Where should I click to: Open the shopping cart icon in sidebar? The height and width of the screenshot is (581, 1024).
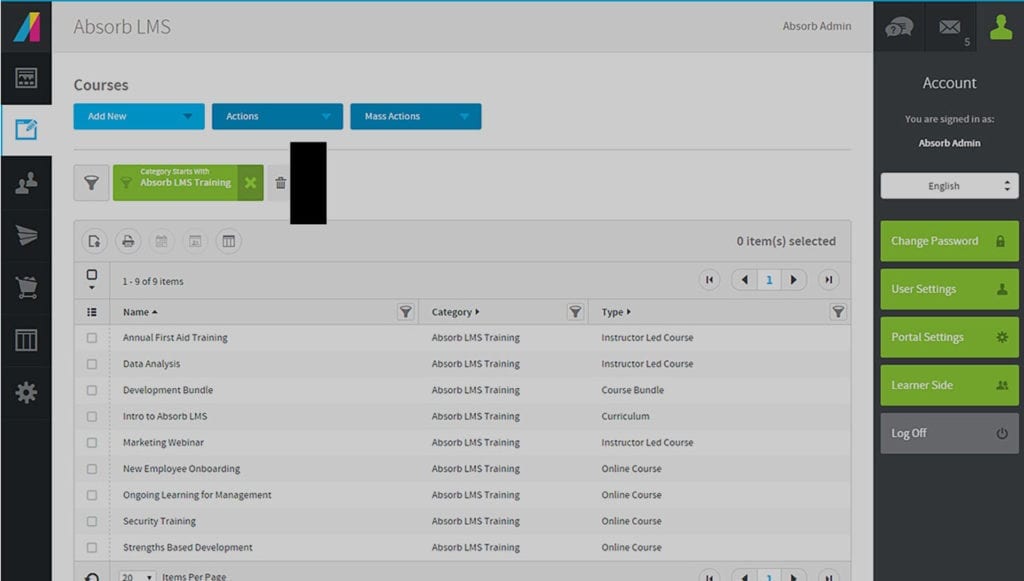click(x=26, y=287)
